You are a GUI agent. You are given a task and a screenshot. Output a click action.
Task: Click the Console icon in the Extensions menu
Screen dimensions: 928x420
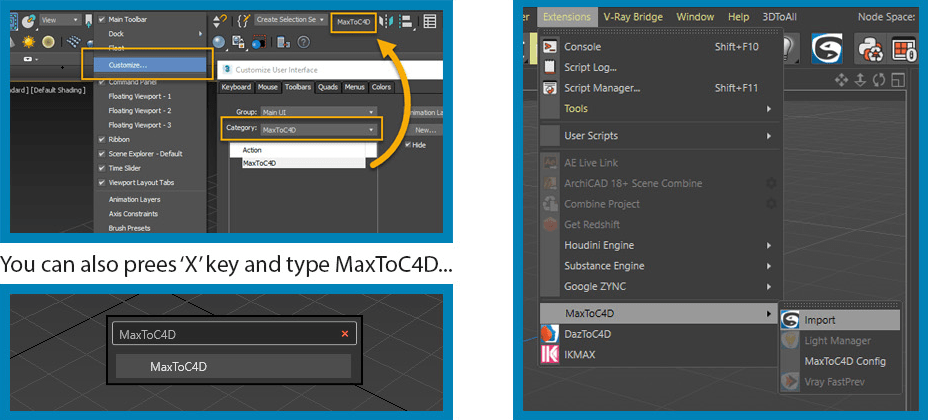tap(550, 47)
